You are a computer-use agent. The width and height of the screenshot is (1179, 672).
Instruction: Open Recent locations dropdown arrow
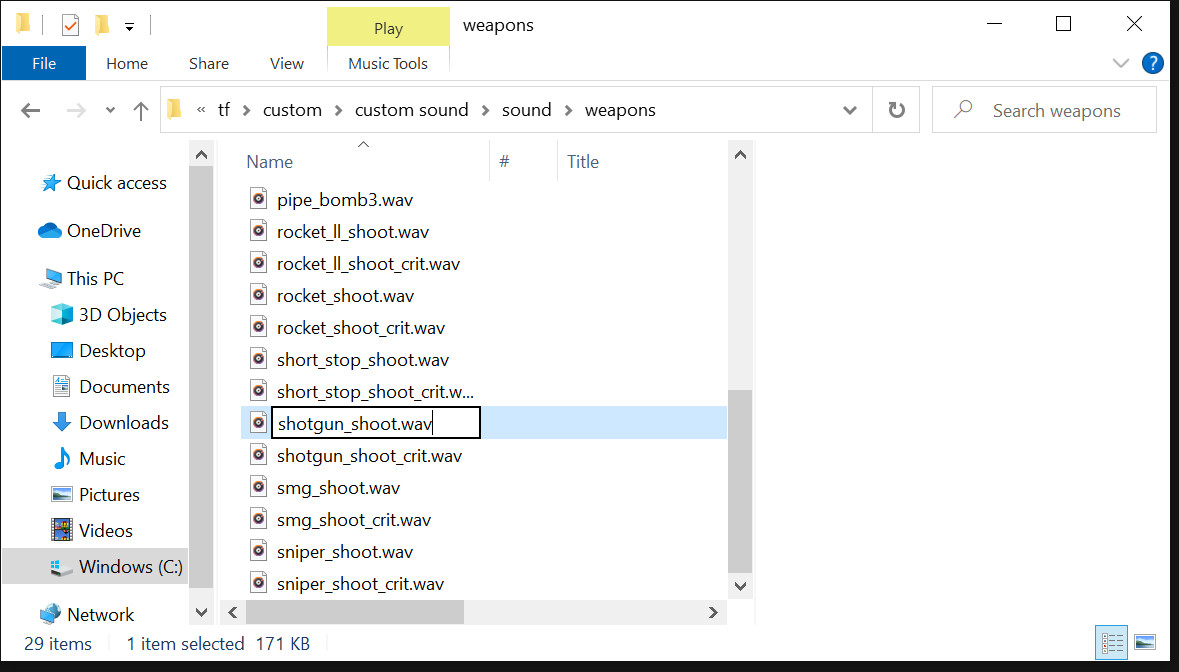pyautogui.click(x=110, y=111)
